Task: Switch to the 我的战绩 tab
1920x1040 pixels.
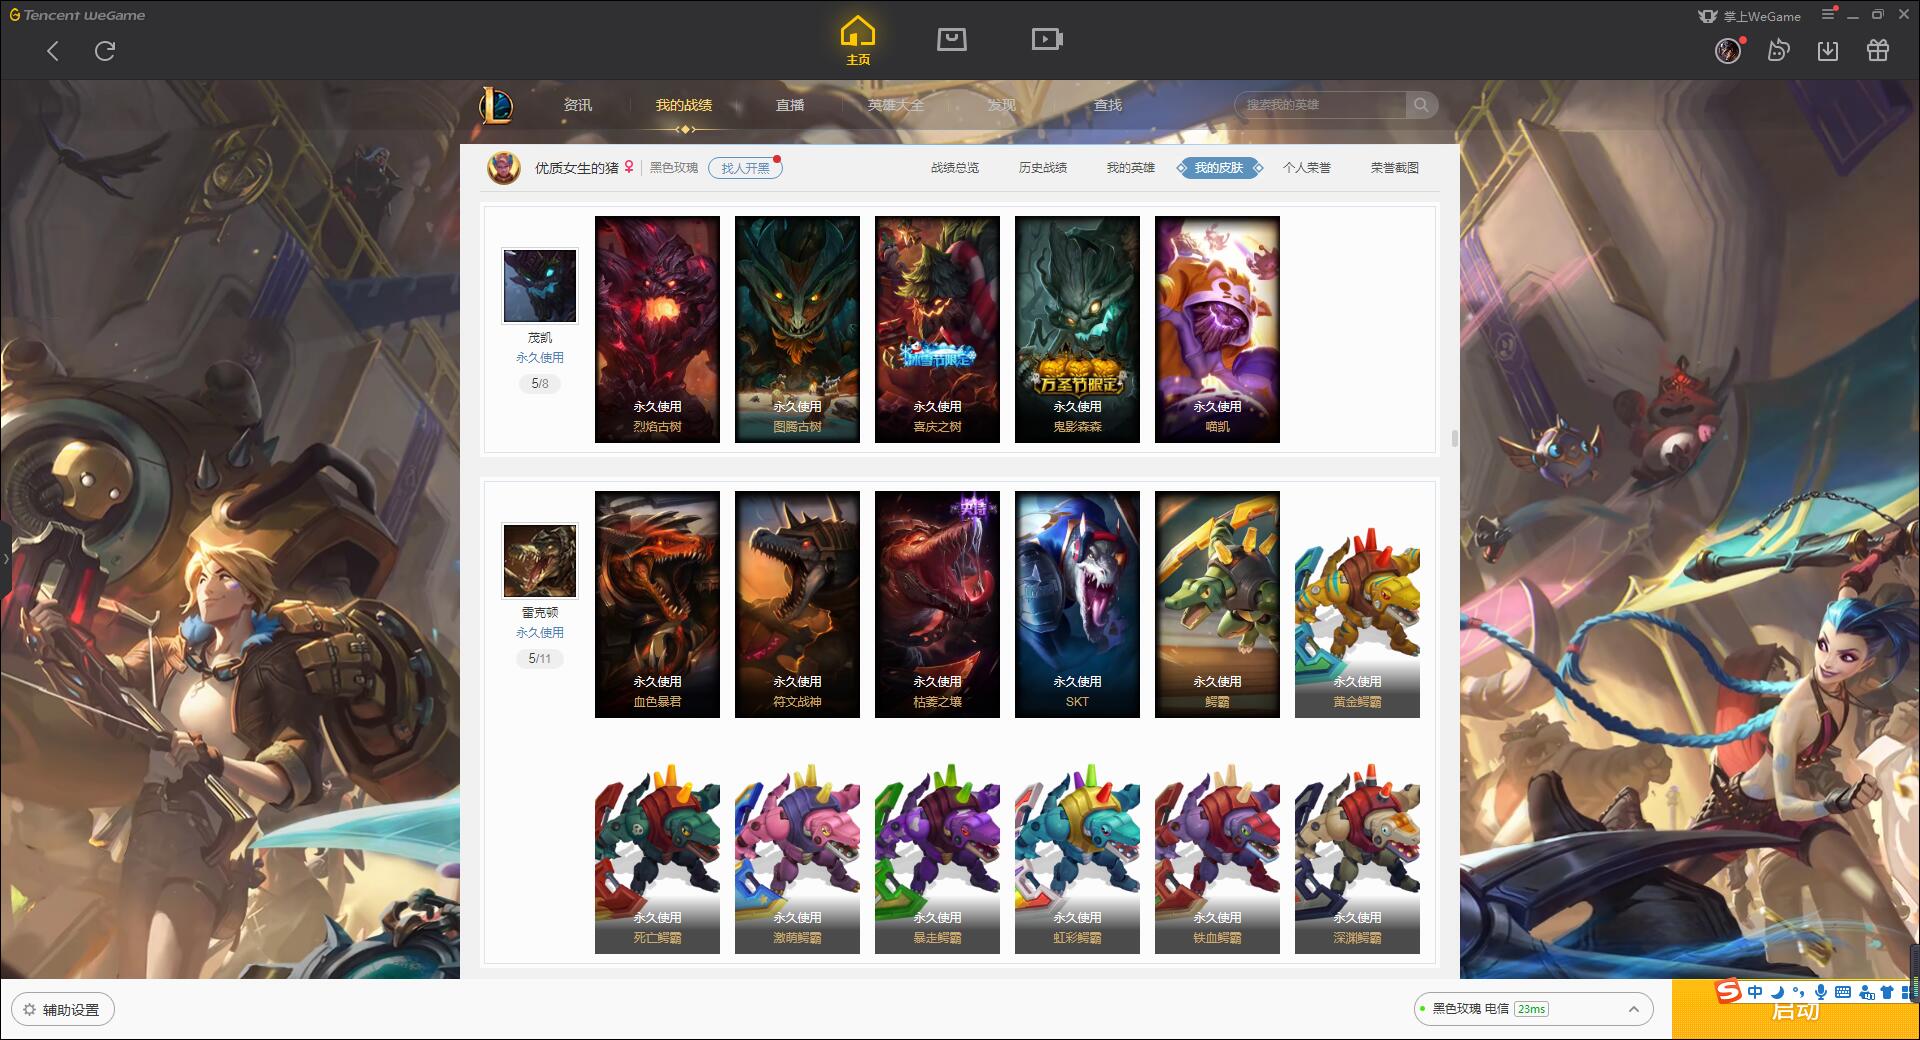Action: (x=684, y=105)
